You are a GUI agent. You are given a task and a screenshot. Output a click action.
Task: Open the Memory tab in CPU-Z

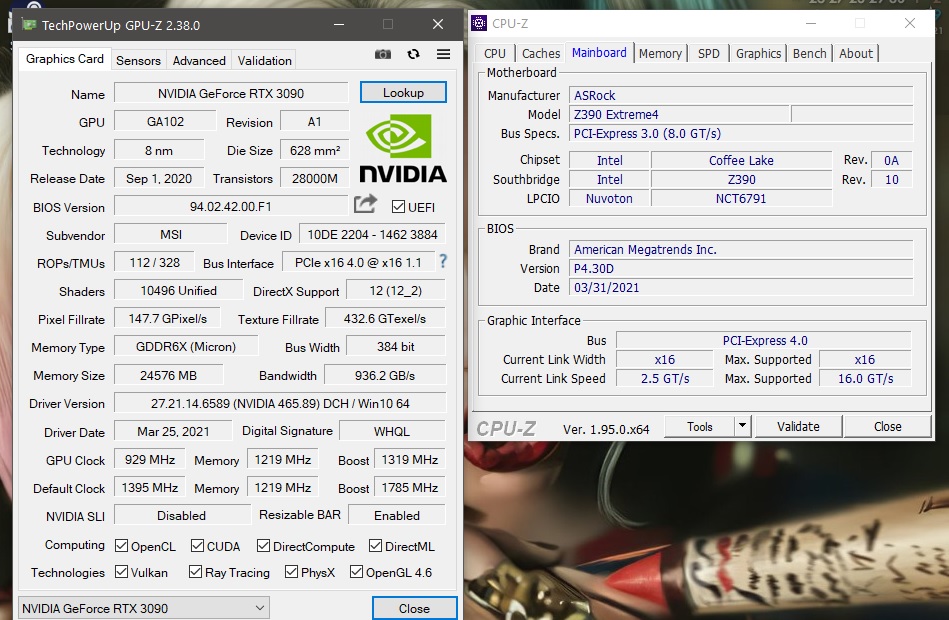(x=660, y=53)
